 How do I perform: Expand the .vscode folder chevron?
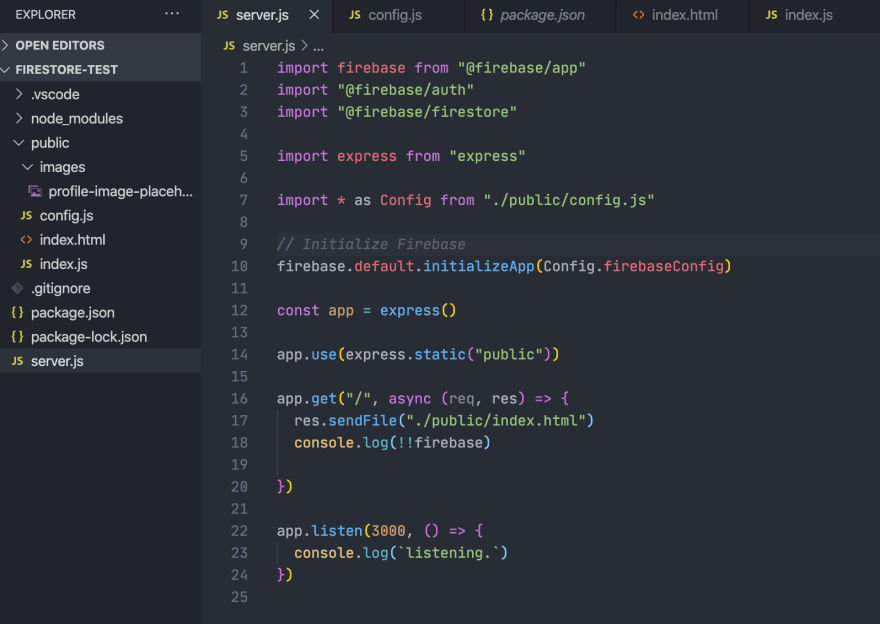(x=19, y=94)
